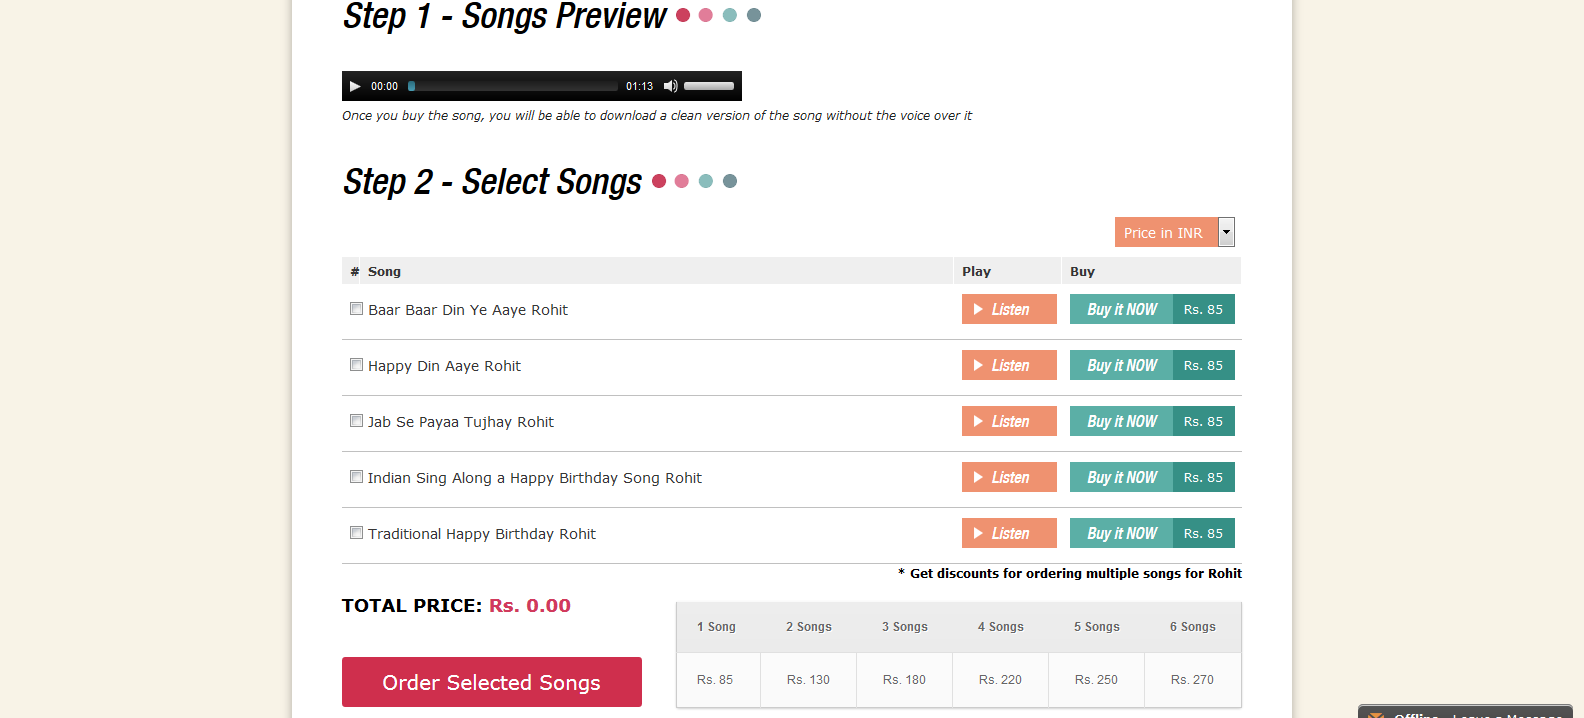Choose the 3 Songs discount column
Screen dimensions: 1584x718
pos(905,627)
